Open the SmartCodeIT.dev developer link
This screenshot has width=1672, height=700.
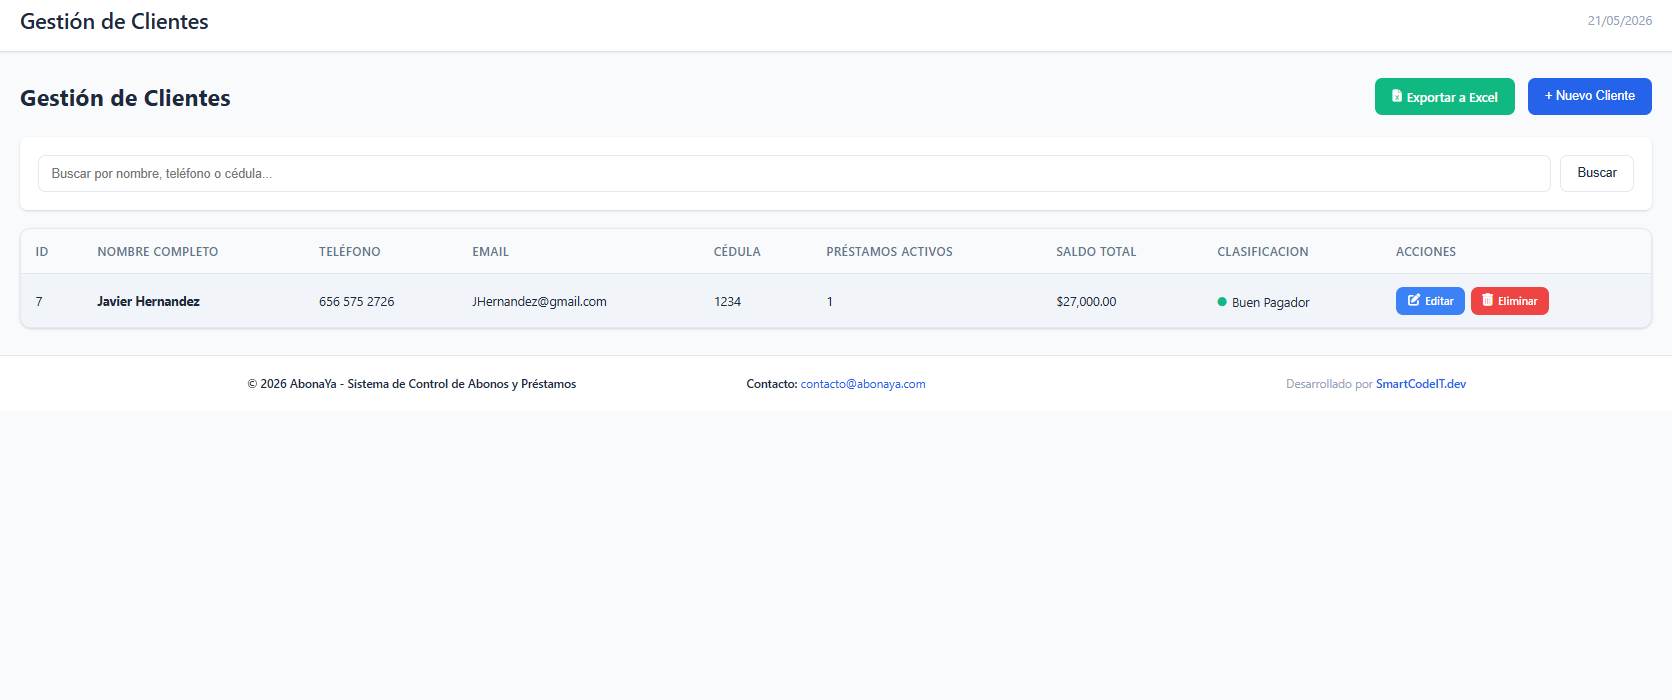coord(1421,384)
